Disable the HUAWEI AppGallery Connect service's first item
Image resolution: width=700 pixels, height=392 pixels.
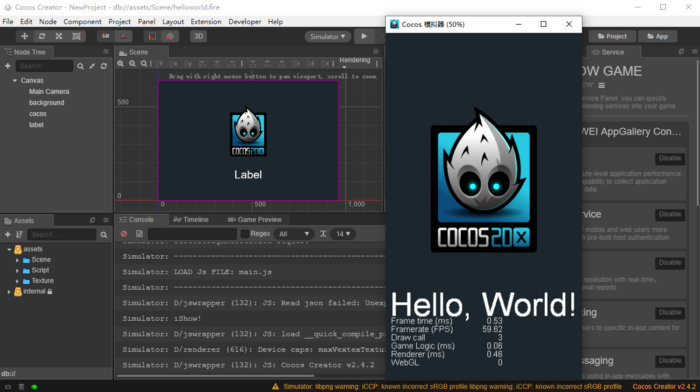pyautogui.click(x=670, y=158)
